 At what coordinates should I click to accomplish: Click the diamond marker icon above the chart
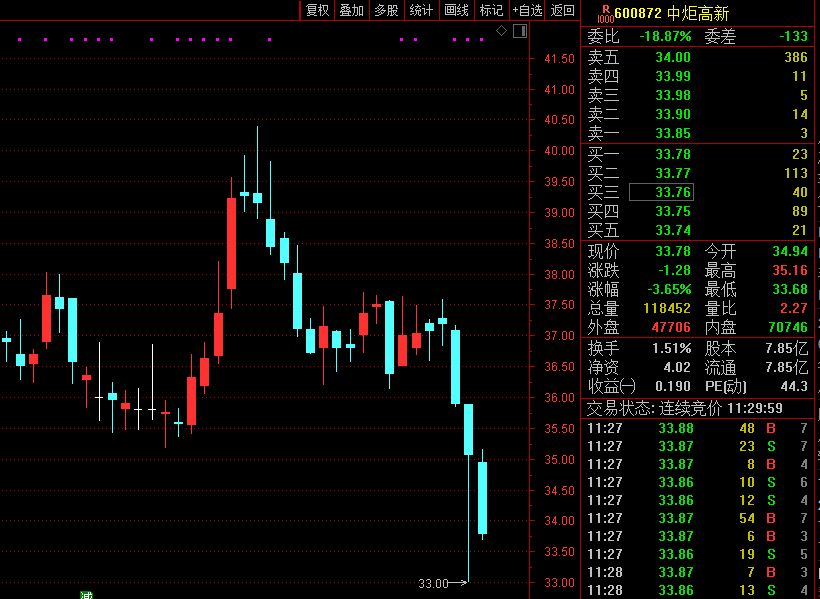501,31
